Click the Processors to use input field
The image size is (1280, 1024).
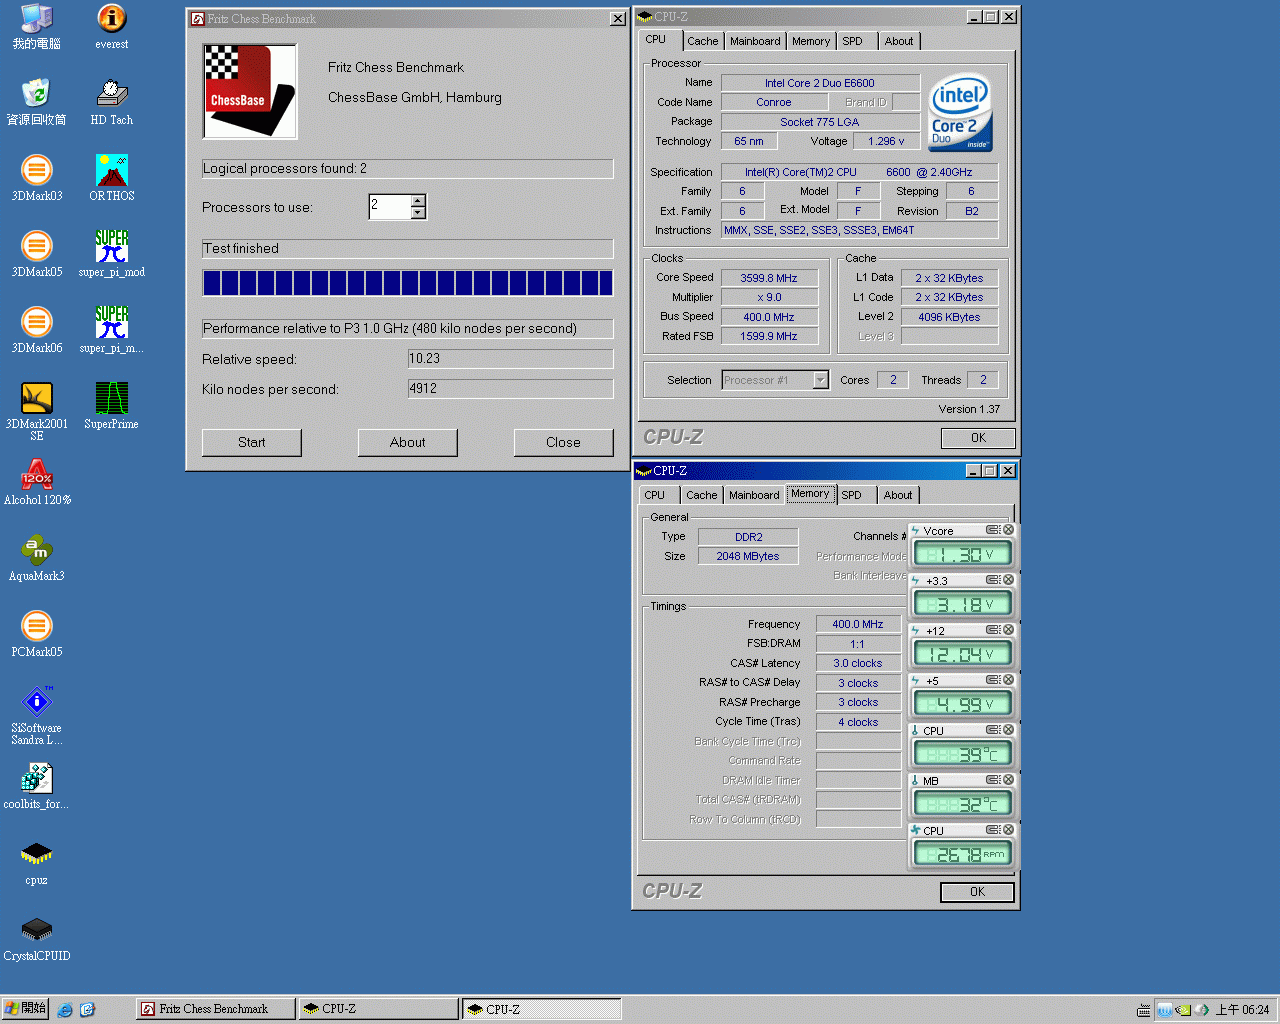pos(390,207)
